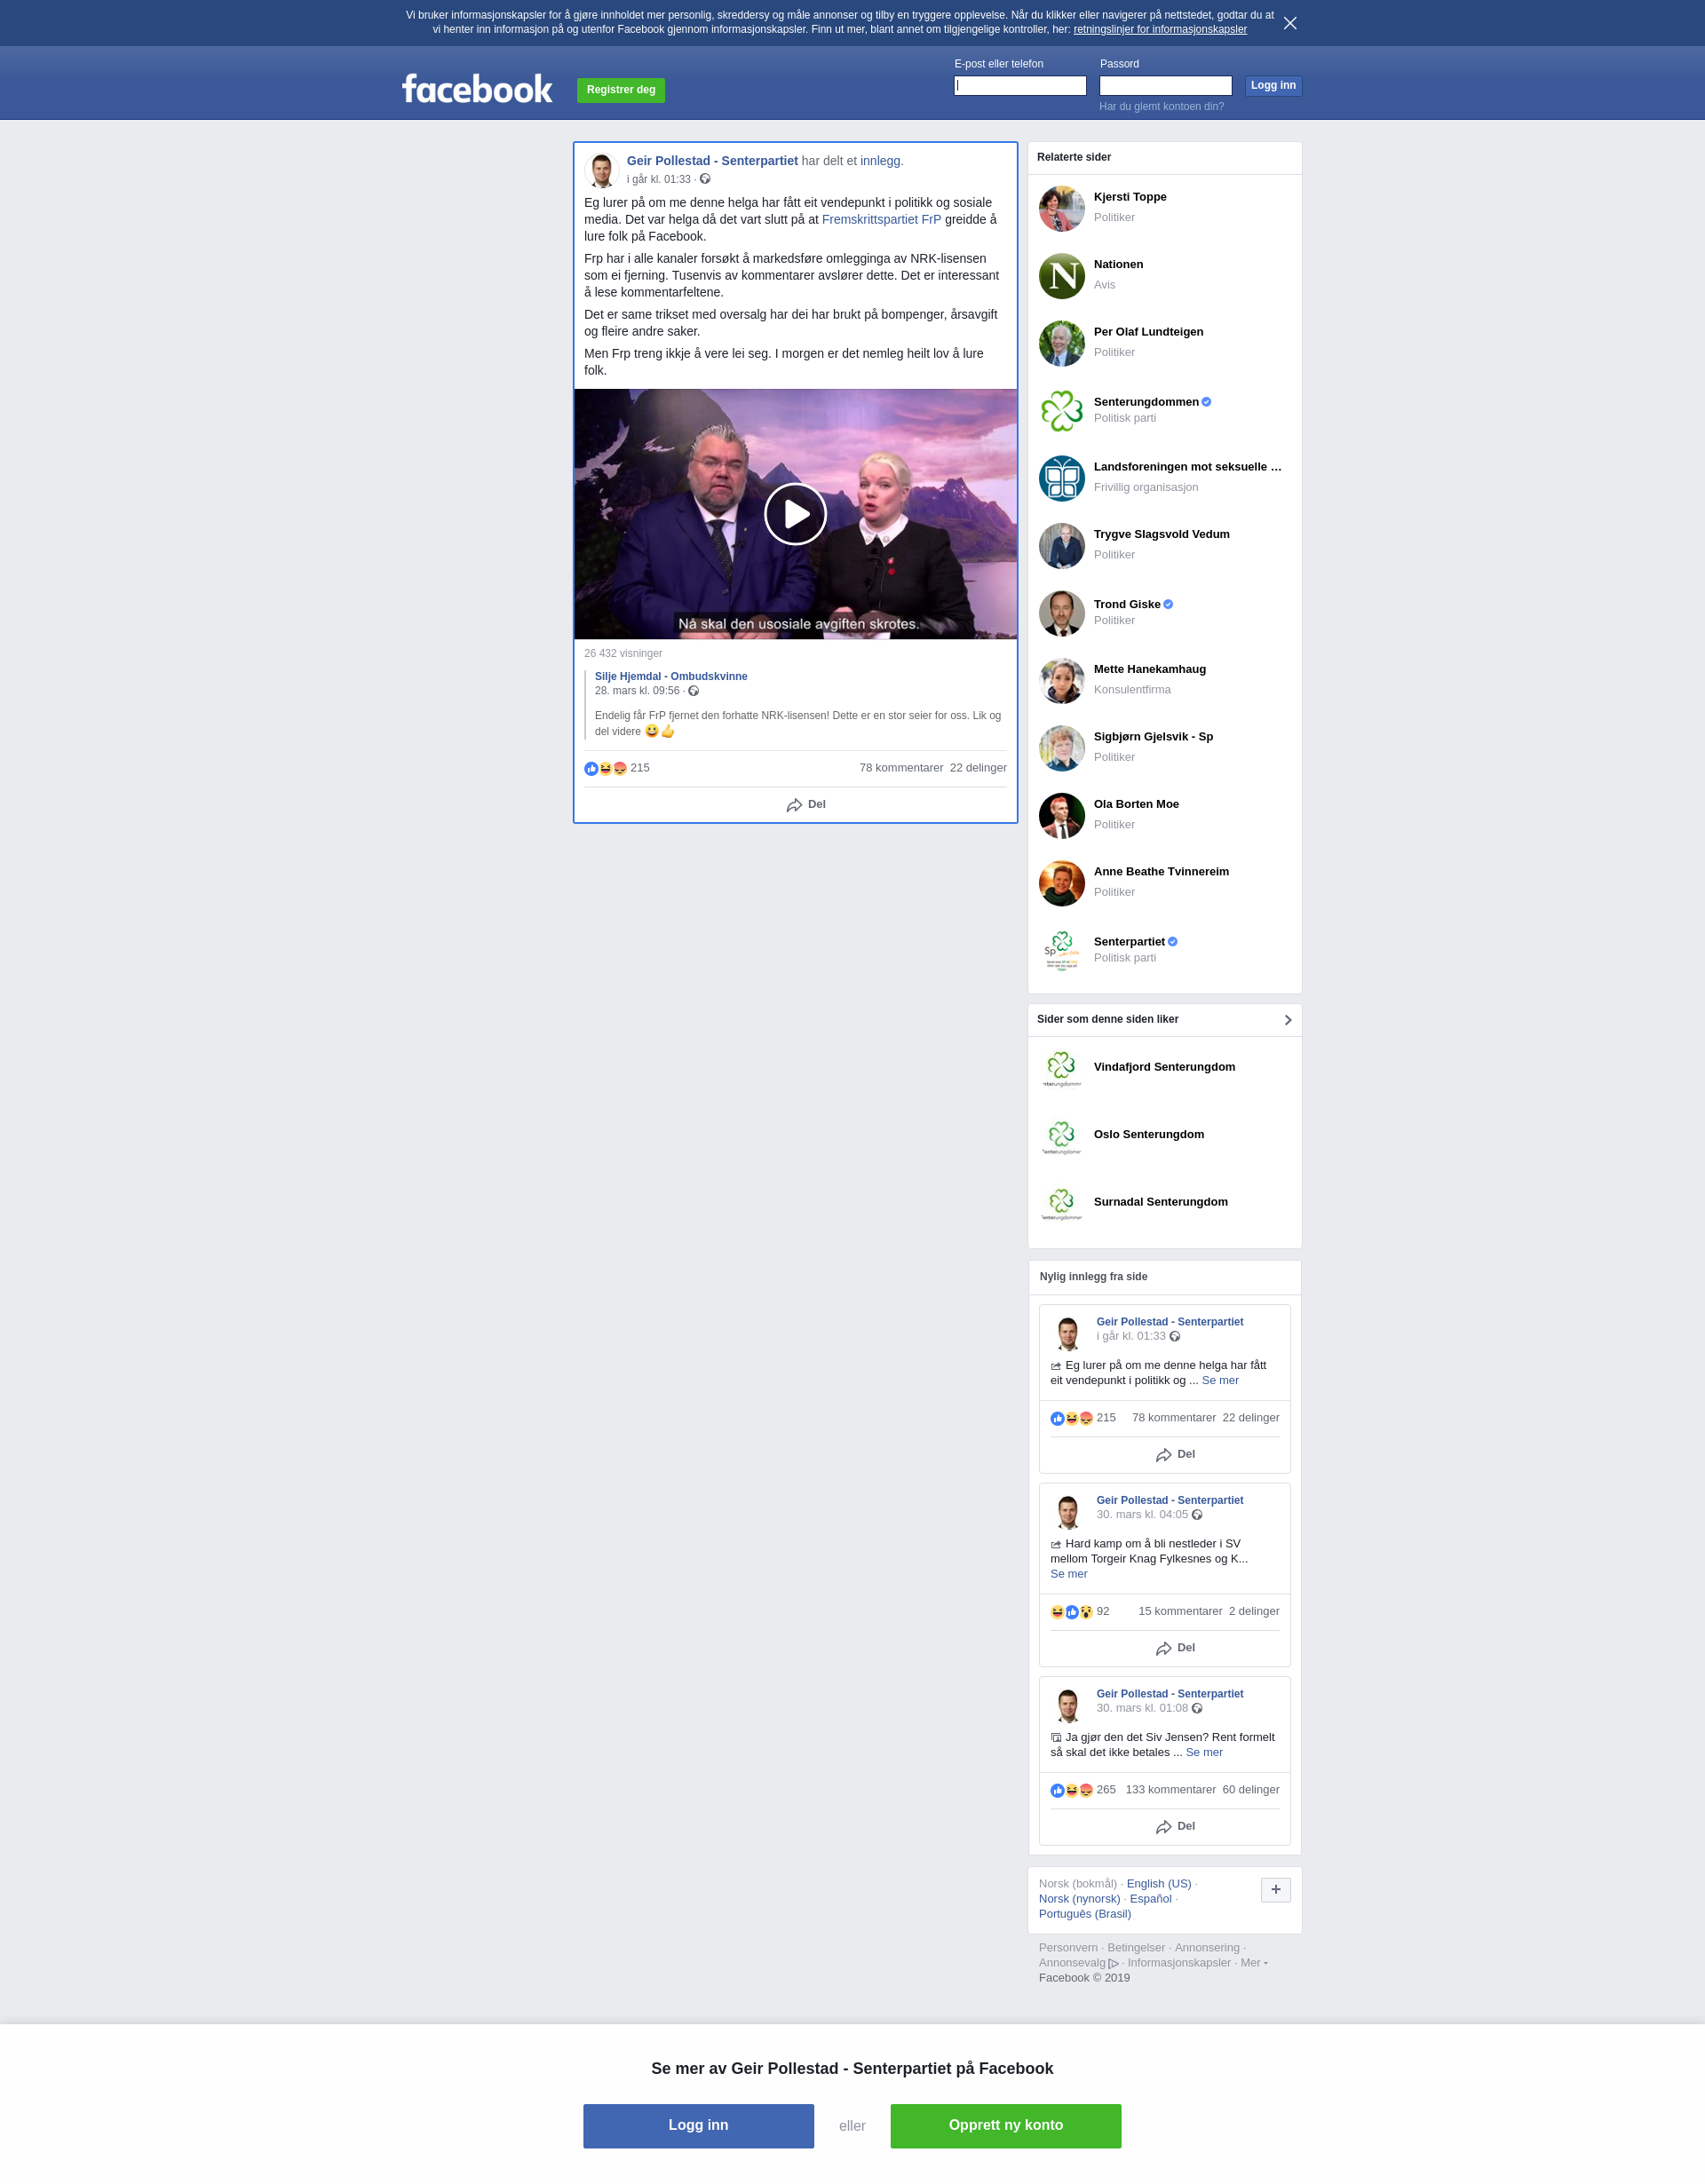
Task: Open the Senterungdommen clover logo
Action: 1062,411
